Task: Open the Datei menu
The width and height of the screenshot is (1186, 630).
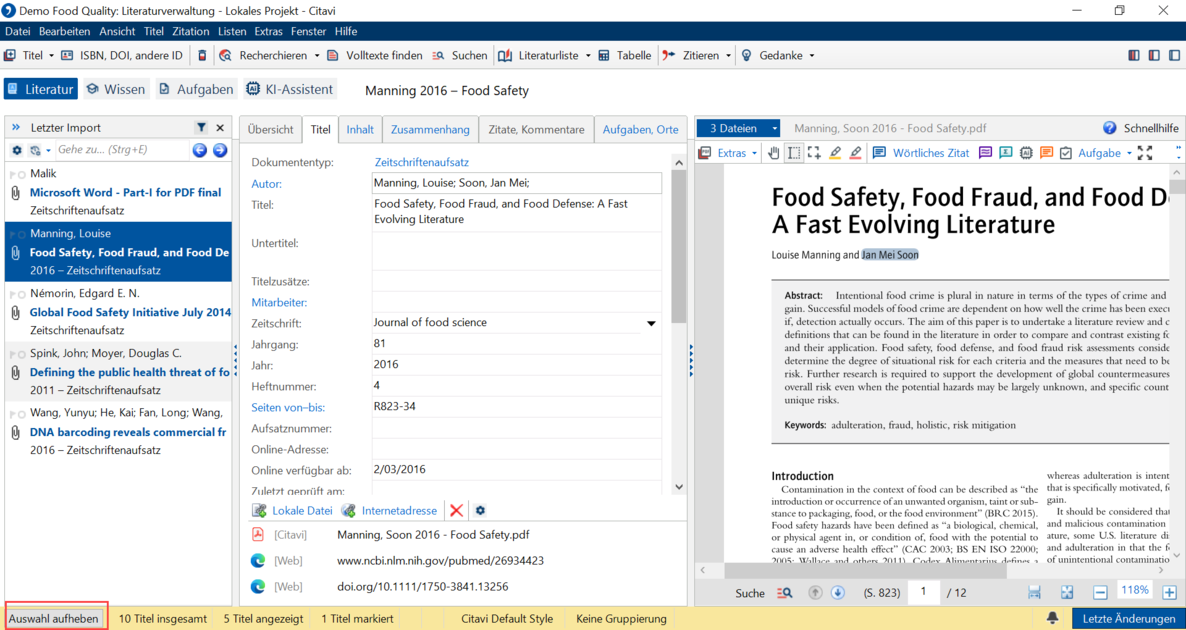Action: pyautogui.click(x=17, y=31)
